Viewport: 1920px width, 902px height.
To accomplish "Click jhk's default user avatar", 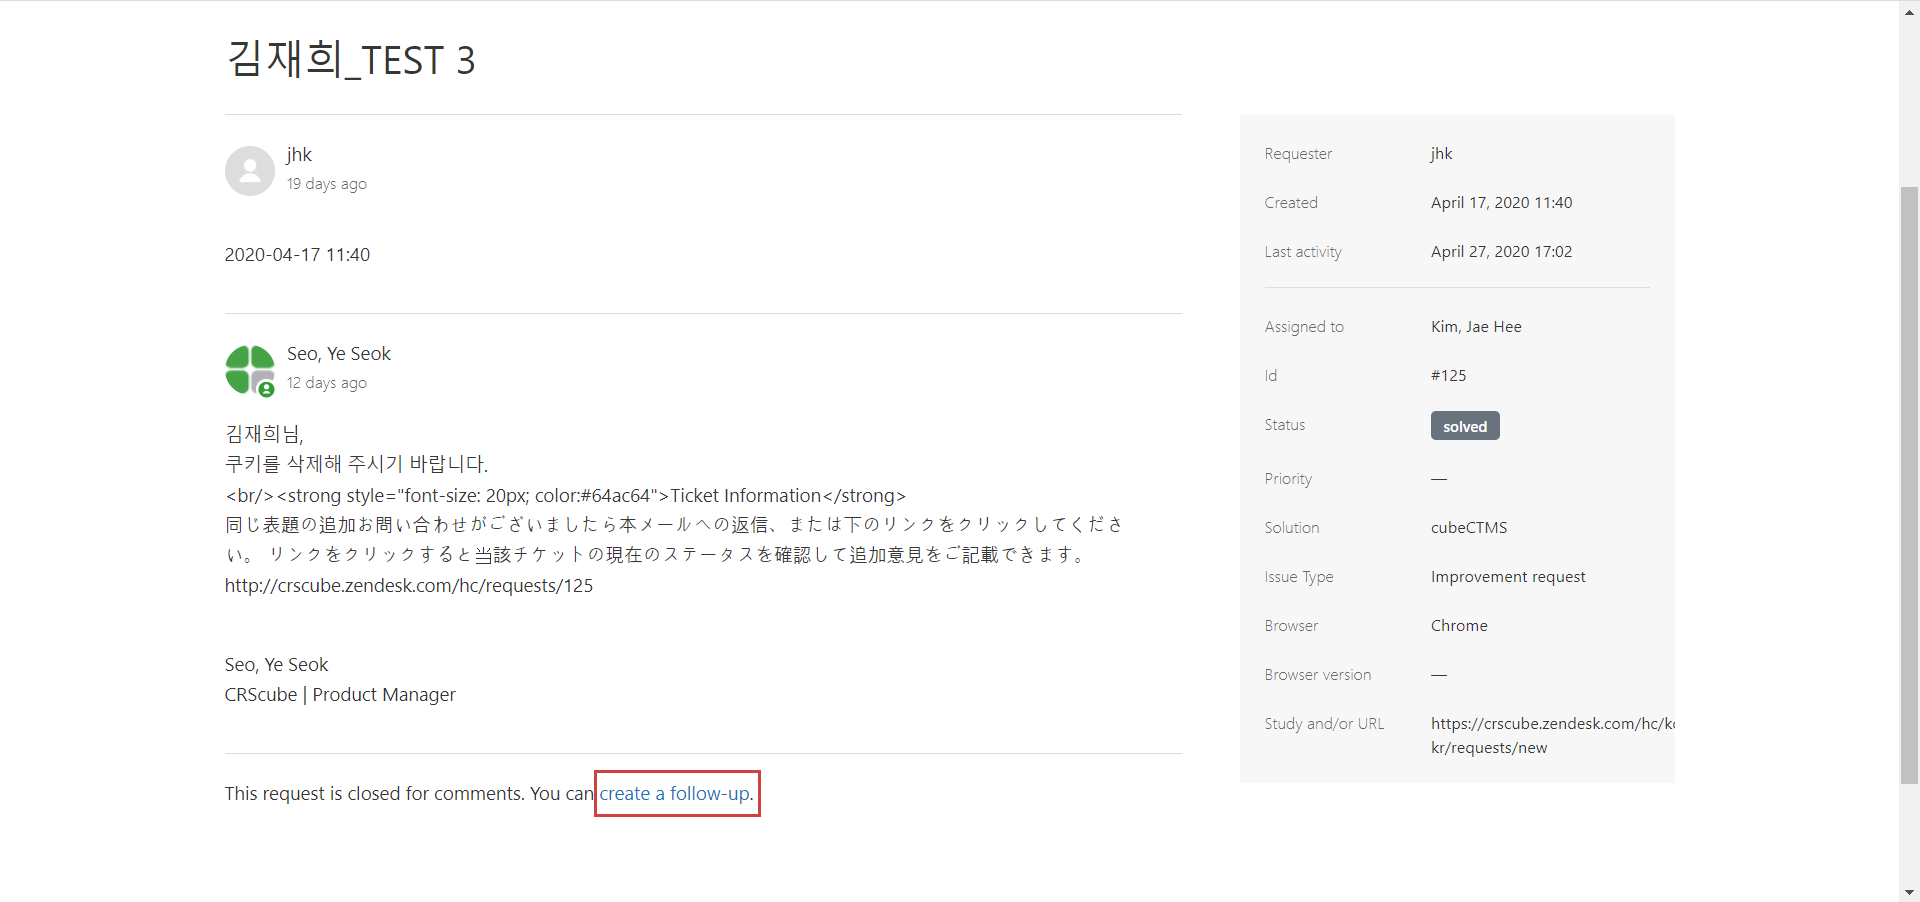I will [x=249, y=171].
